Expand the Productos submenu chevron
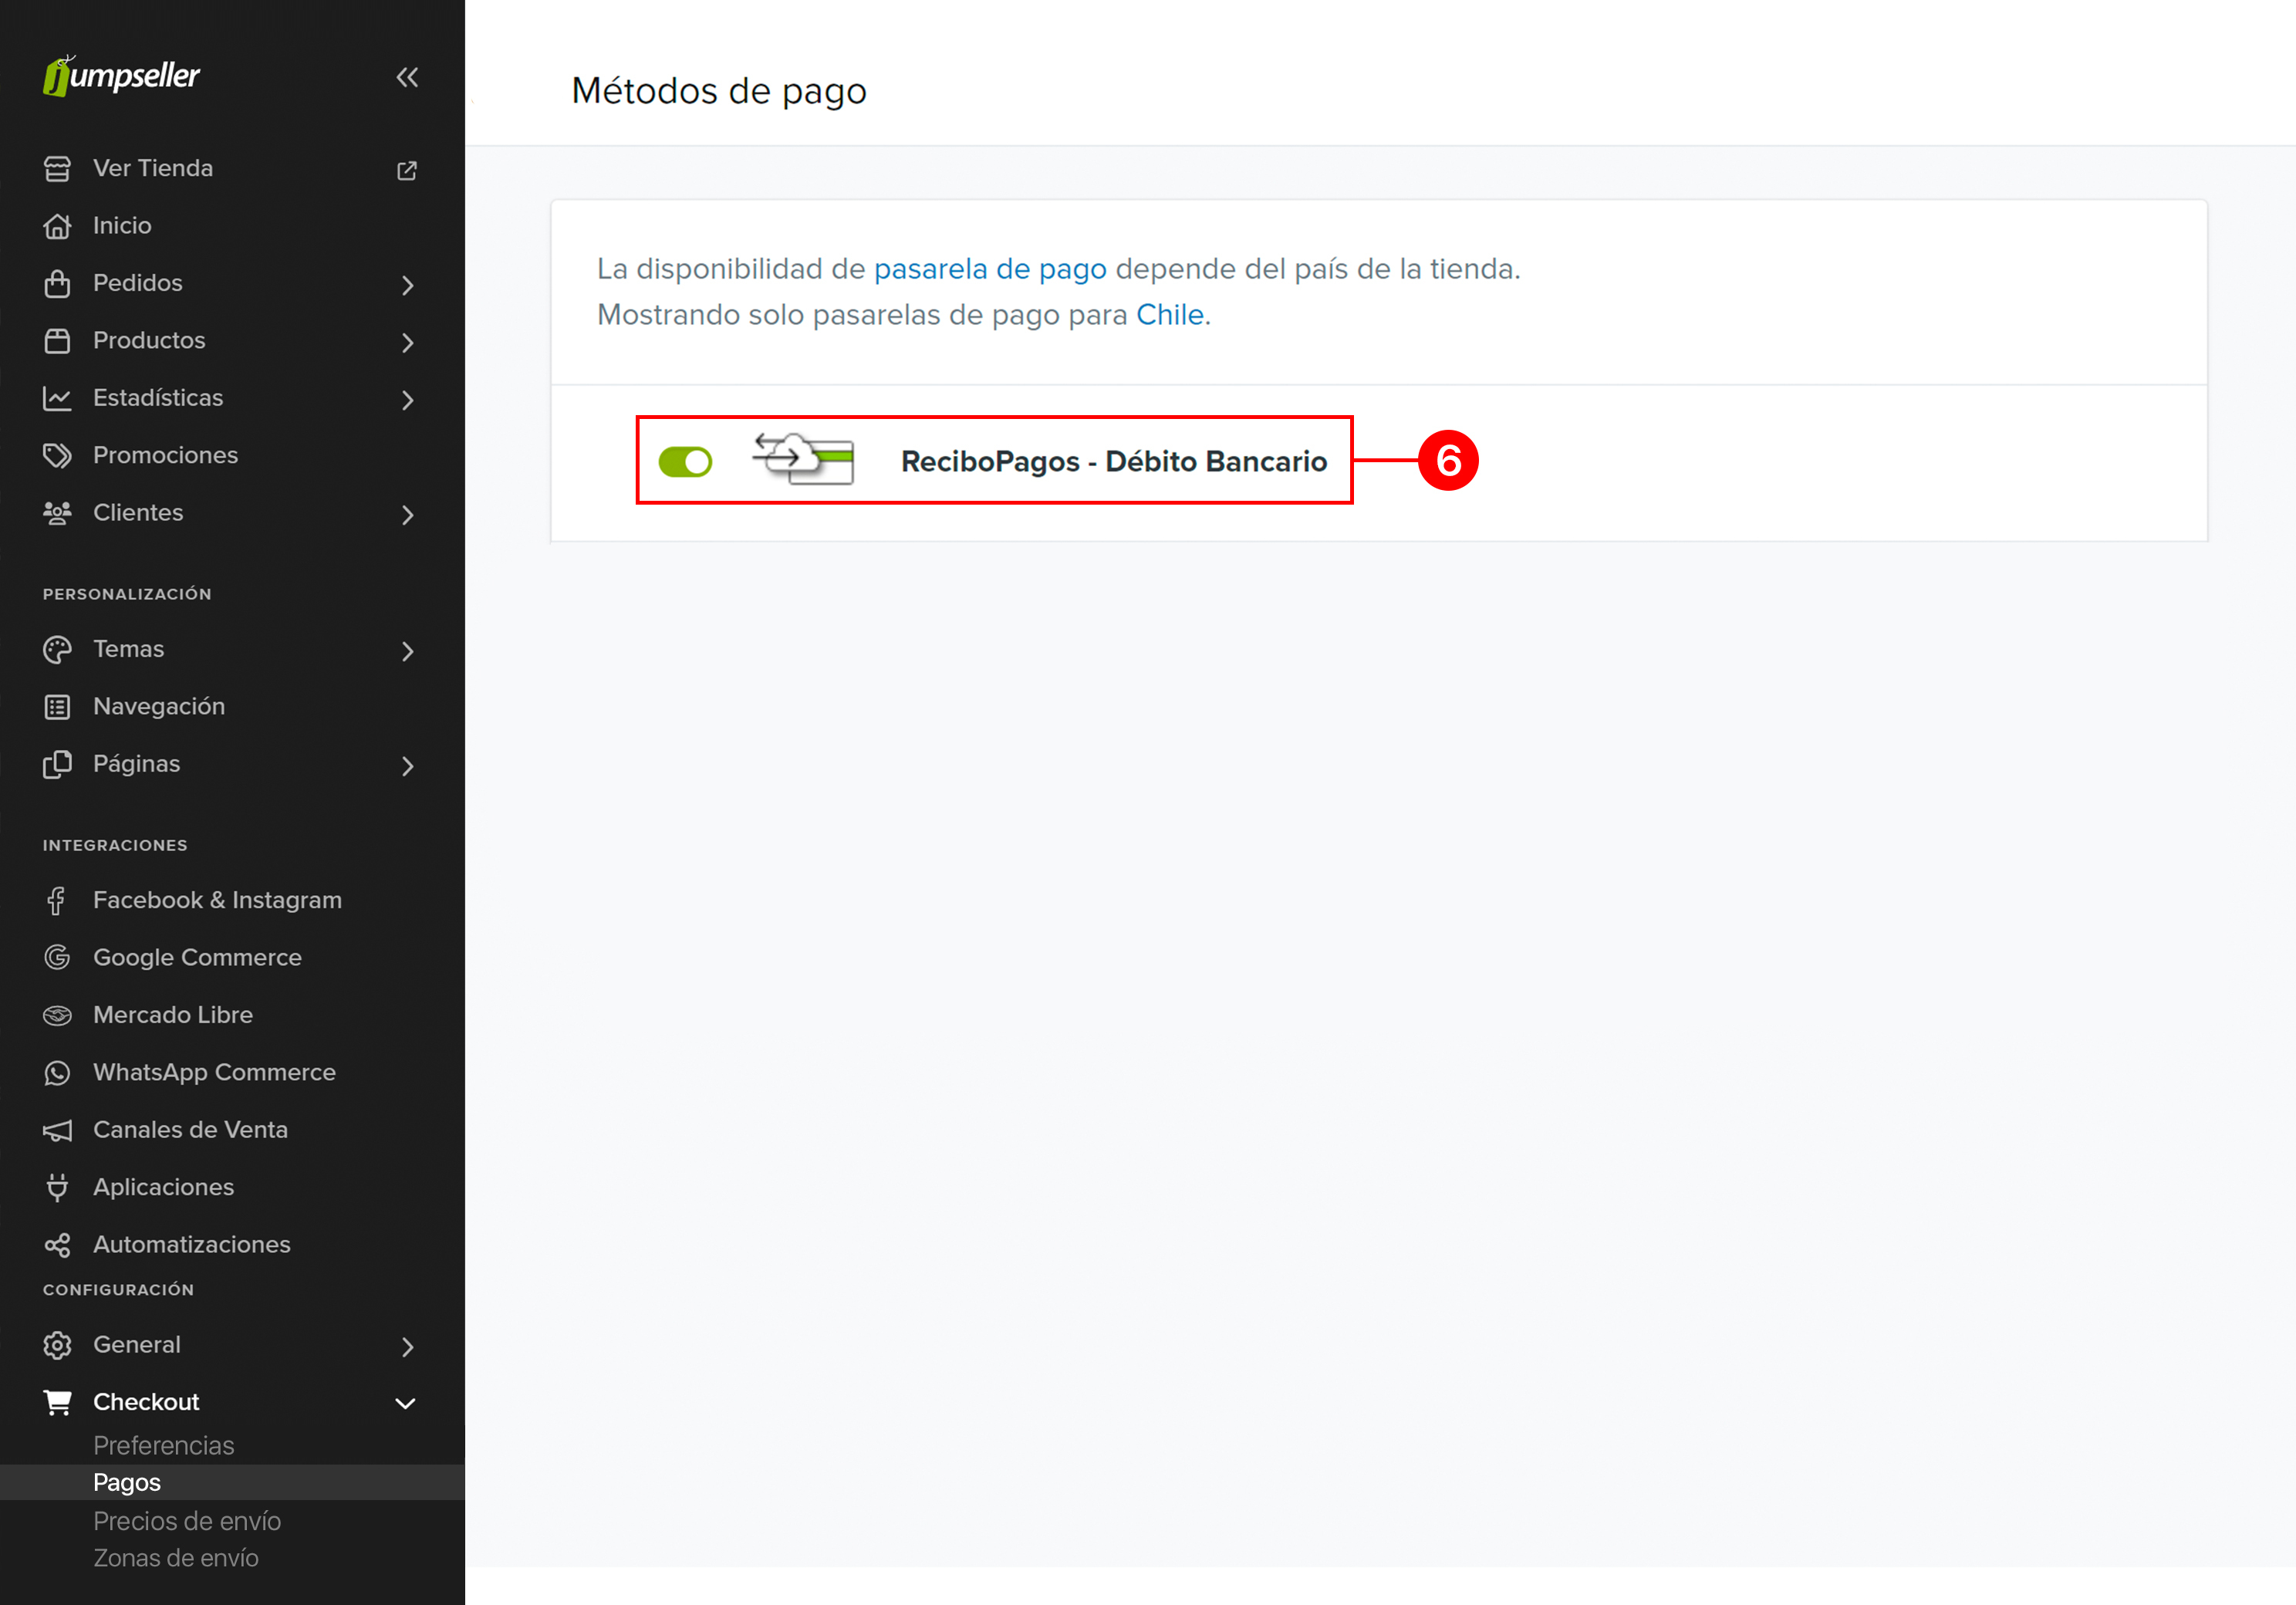Screen dimensions: 2296x1605 (407, 343)
